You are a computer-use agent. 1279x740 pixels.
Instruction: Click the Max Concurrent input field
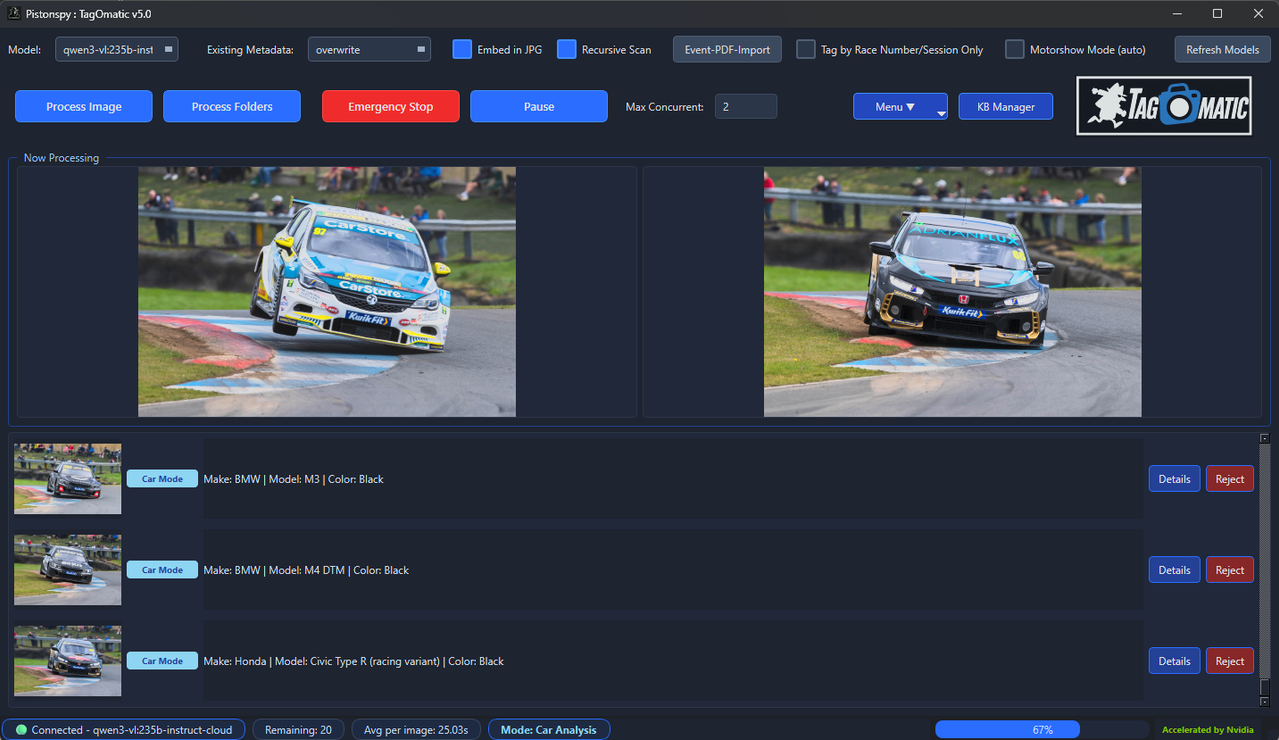(x=746, y=106)
